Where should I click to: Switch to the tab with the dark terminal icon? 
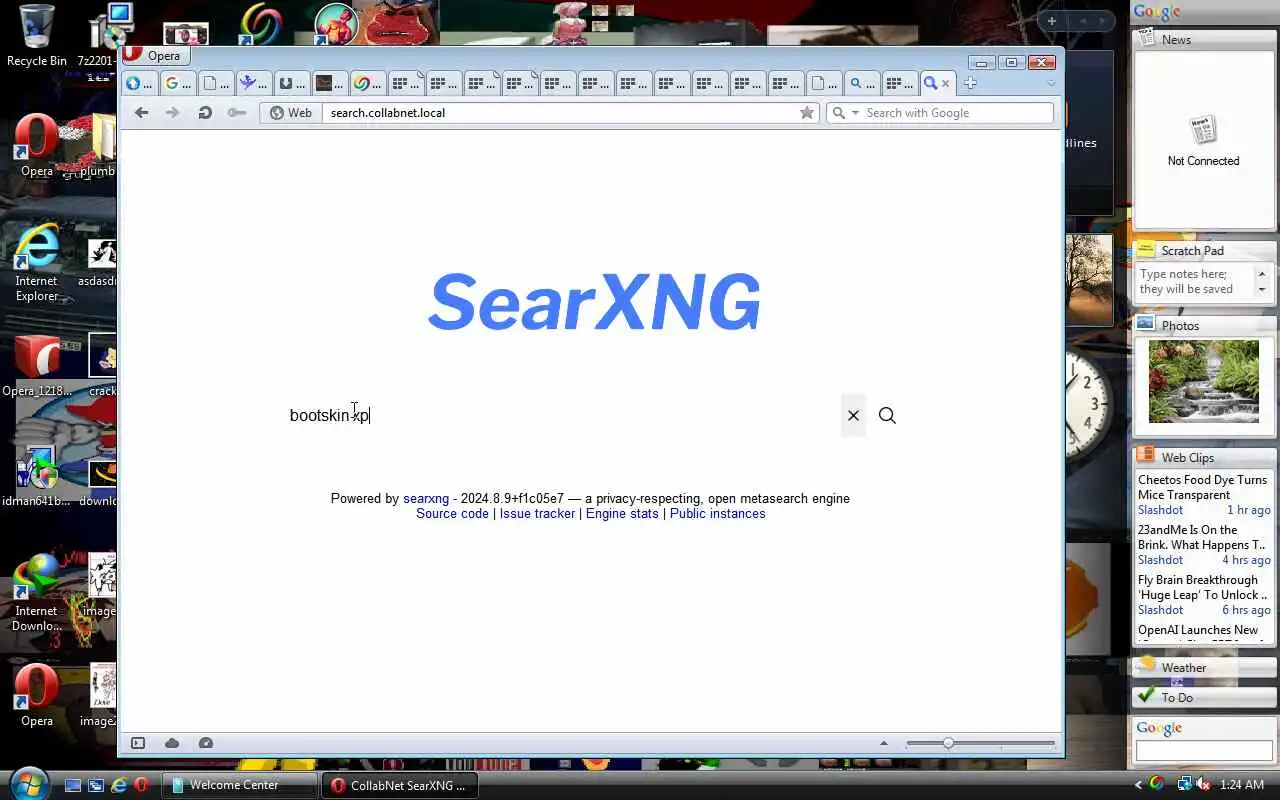329,83
